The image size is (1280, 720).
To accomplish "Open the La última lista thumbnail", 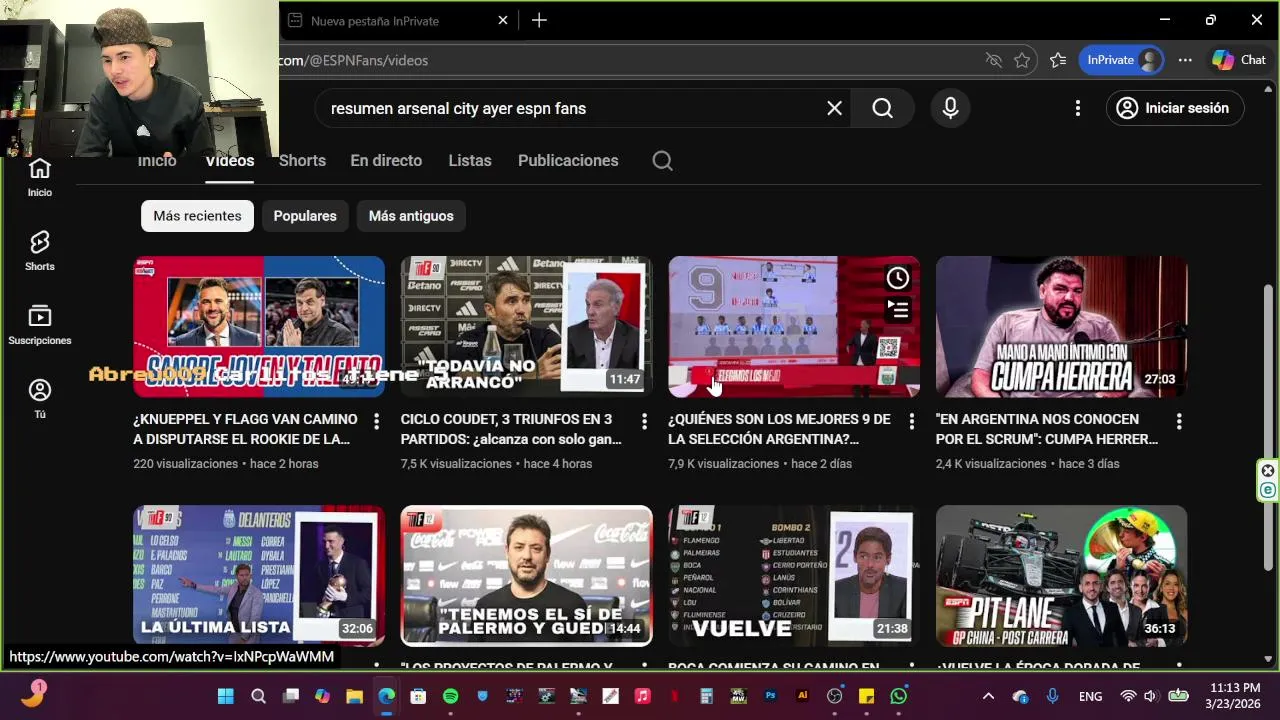I will point(259,576).
